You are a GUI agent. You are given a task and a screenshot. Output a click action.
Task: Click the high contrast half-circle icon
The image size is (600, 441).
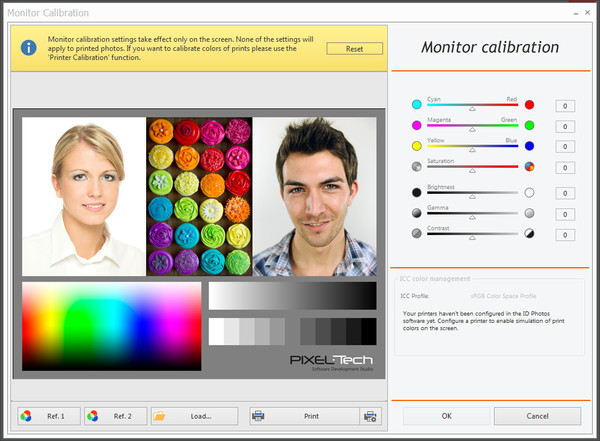coord(529,234)
